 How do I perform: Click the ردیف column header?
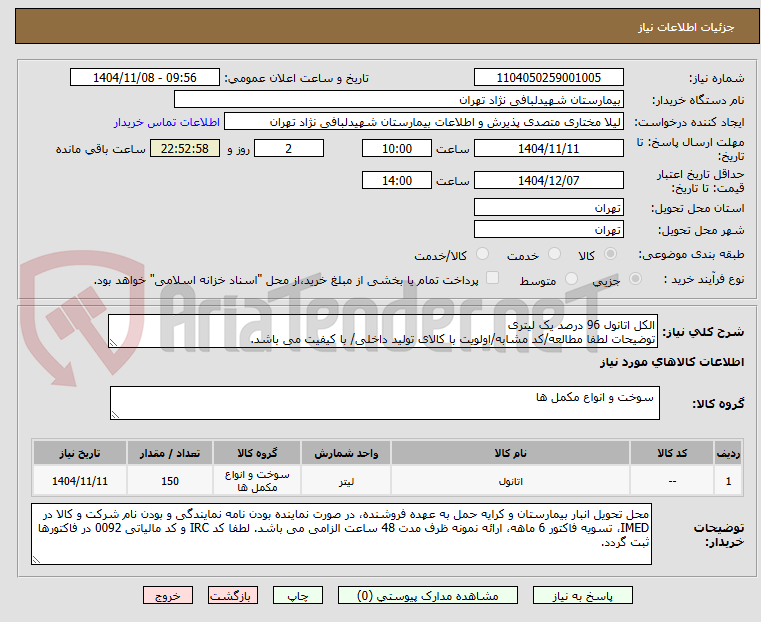728,453
